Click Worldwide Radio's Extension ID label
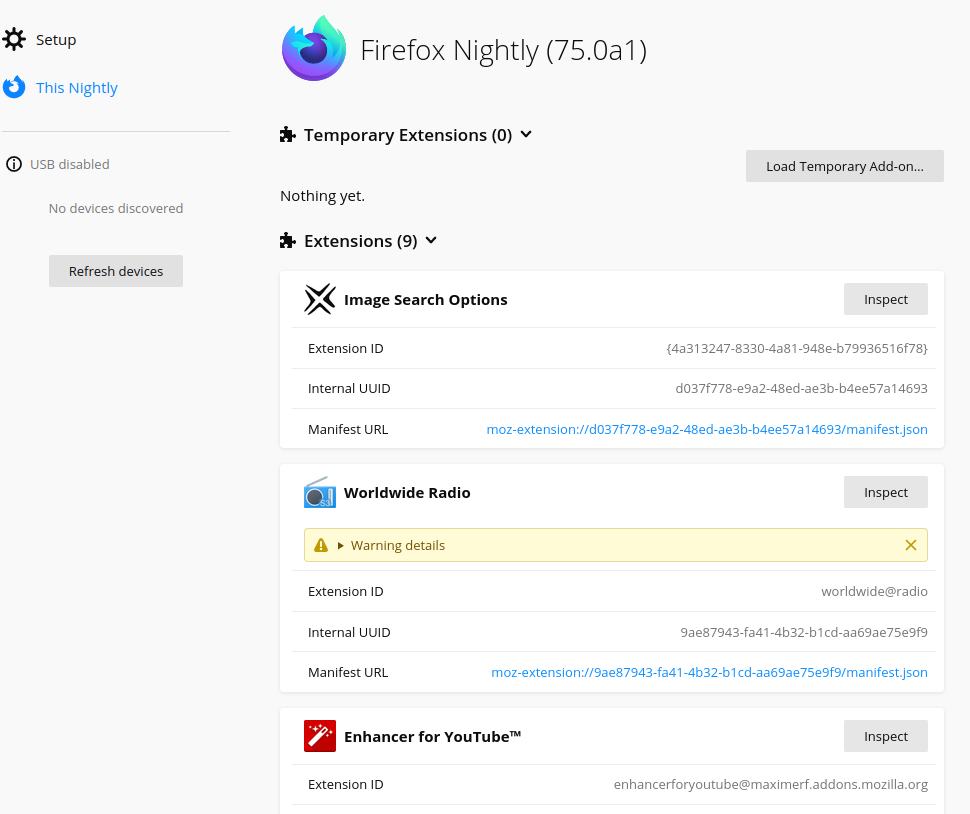The height and width of the screenshot is (814, 970). (x=346, y=591)
